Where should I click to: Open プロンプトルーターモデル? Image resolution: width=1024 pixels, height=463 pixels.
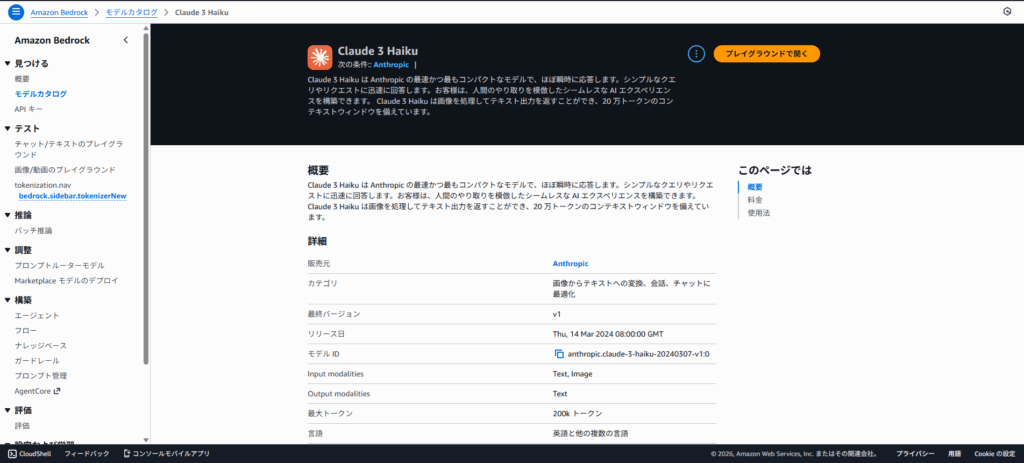point(59,265)
